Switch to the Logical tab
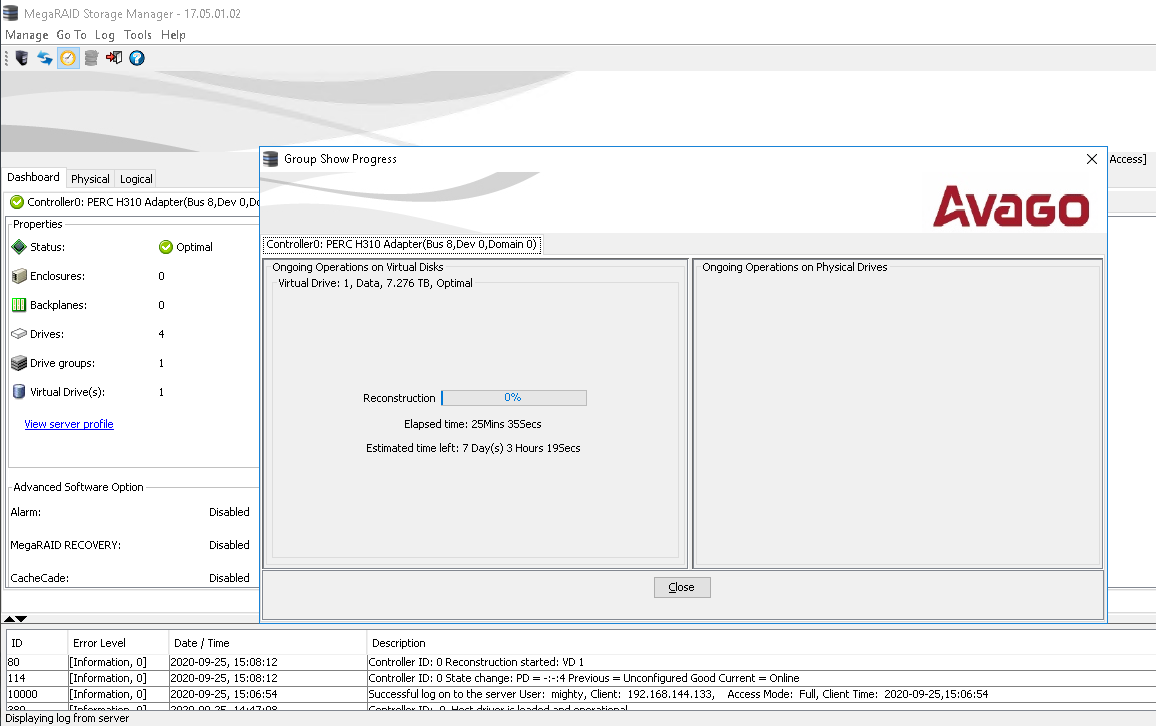The image size is (1156, 726). (x=136, y=179)
